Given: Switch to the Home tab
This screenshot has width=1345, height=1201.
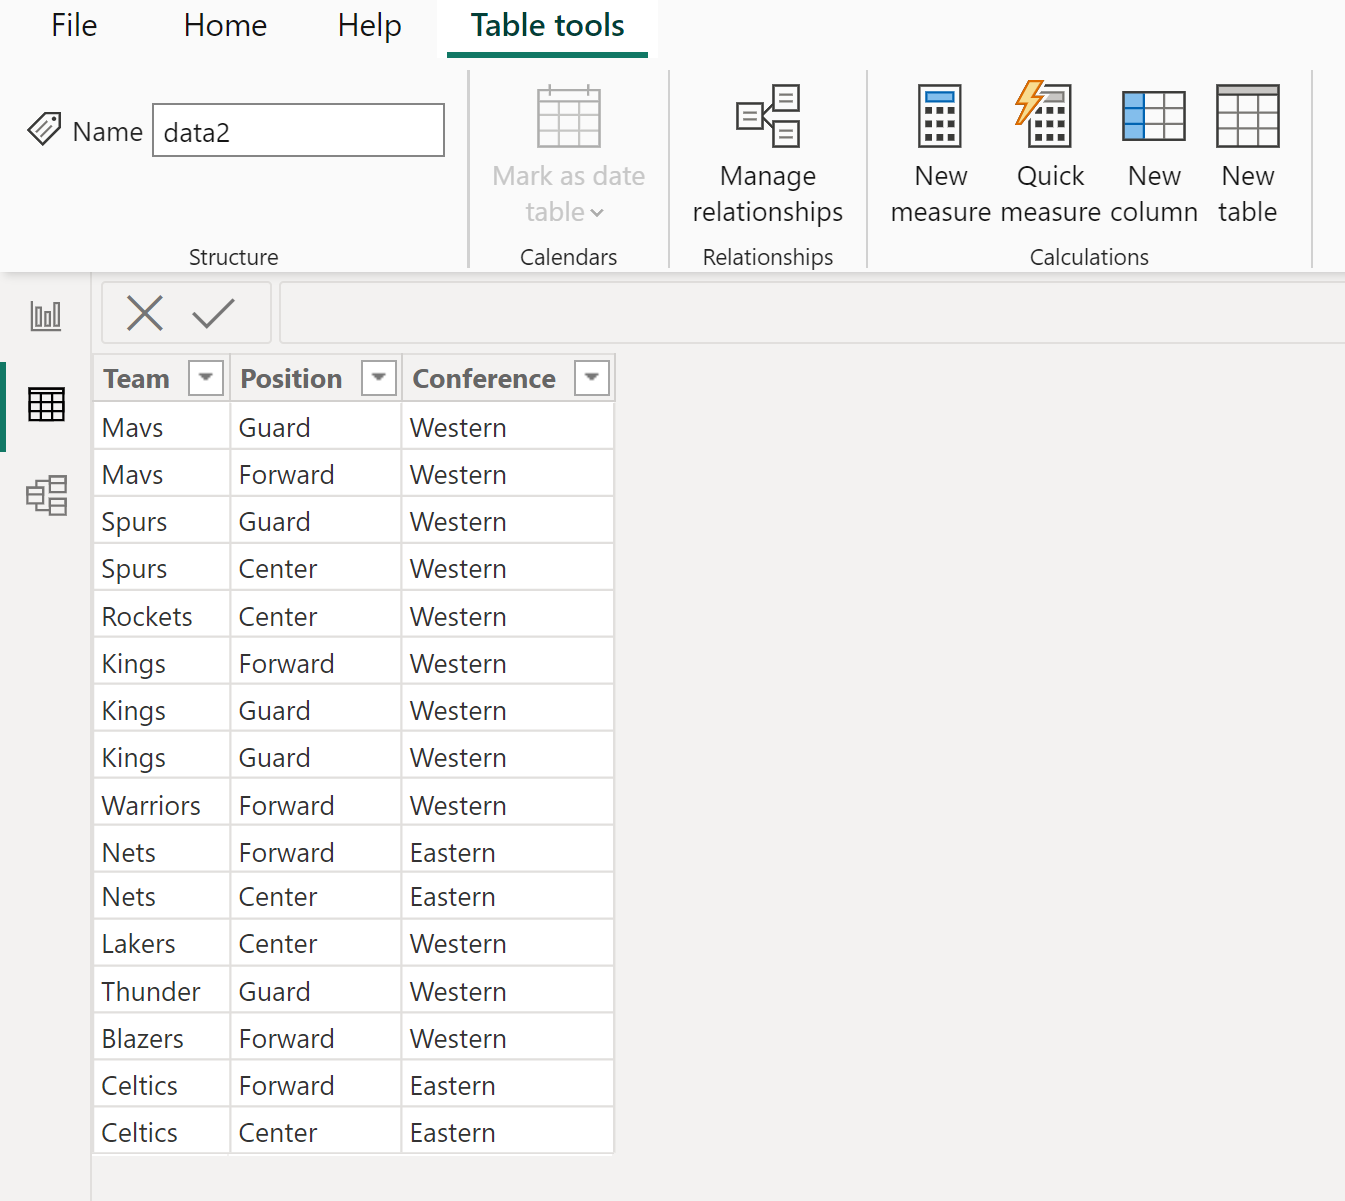Looking at the screenshot, I should click(225, 25).
